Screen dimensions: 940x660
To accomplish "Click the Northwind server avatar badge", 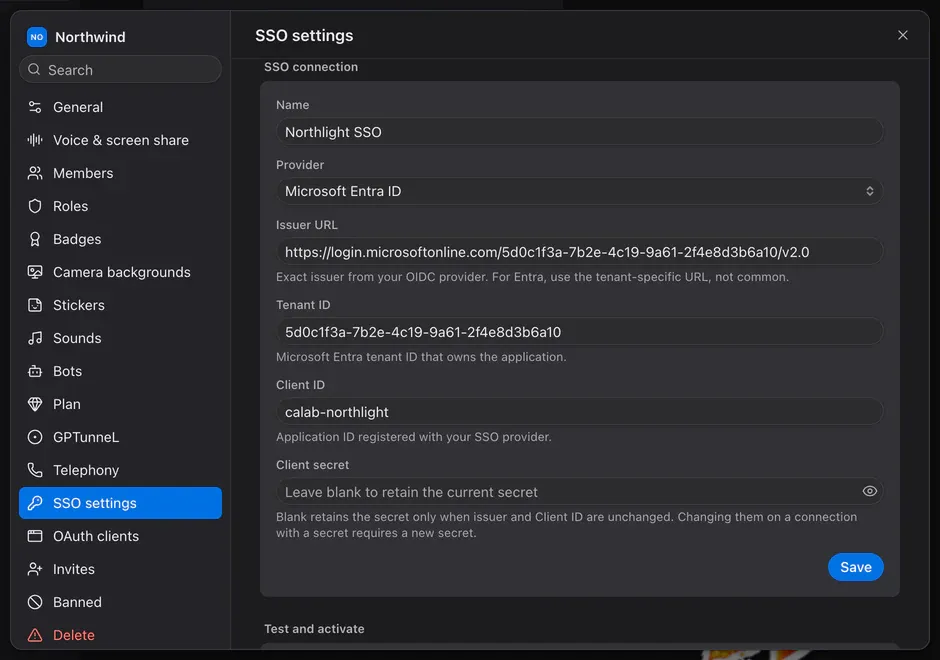I will (x=37, y=37).
